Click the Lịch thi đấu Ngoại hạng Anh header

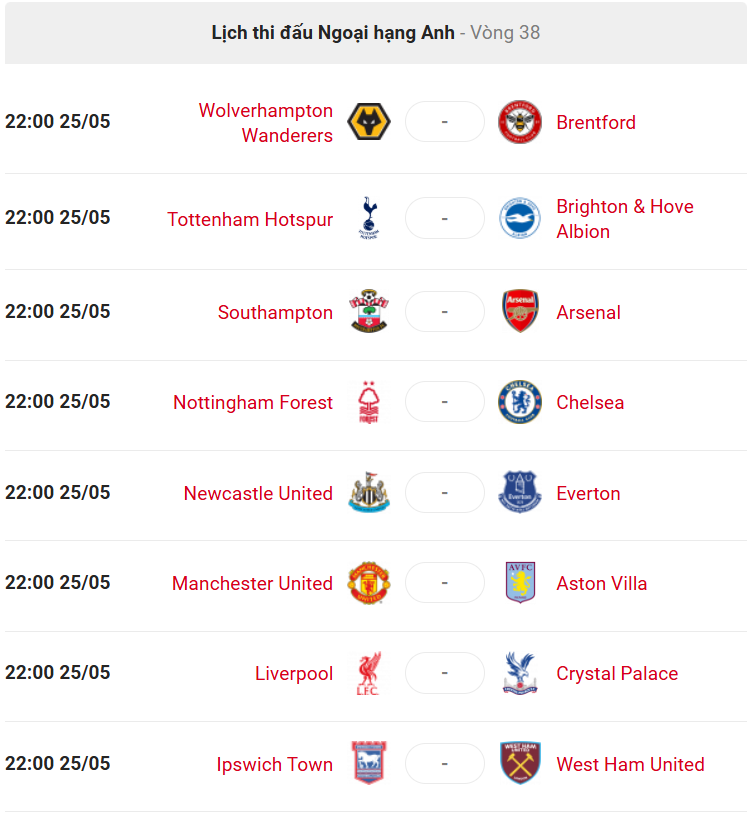coord(333,33)
